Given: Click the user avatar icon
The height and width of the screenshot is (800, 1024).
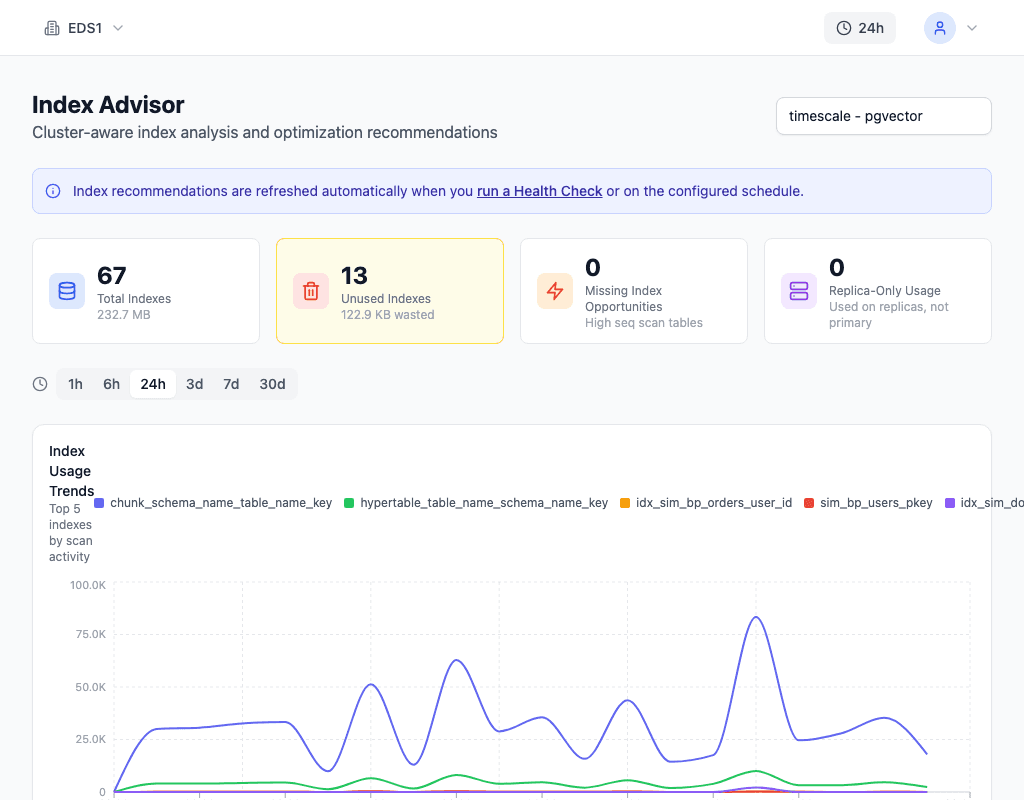Looking at the screenshot, I should pos(939,28).
